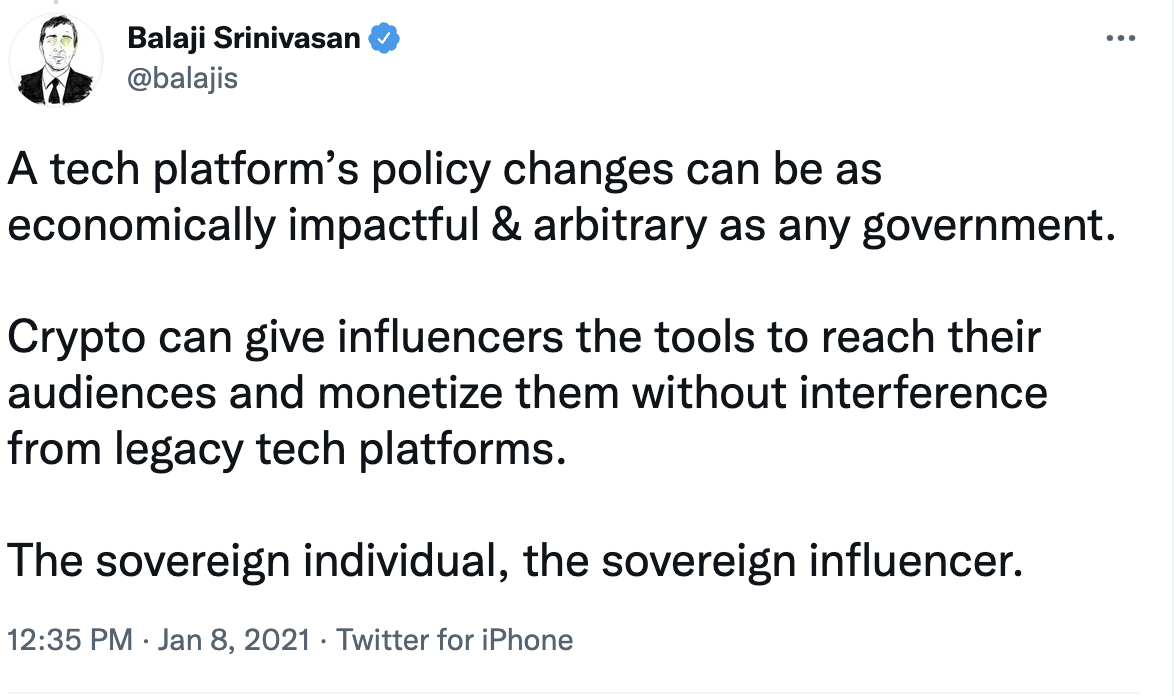Open Balaji Srinivasan's profile avatar
The image size is (1174, 696).
tap(56, 61)
